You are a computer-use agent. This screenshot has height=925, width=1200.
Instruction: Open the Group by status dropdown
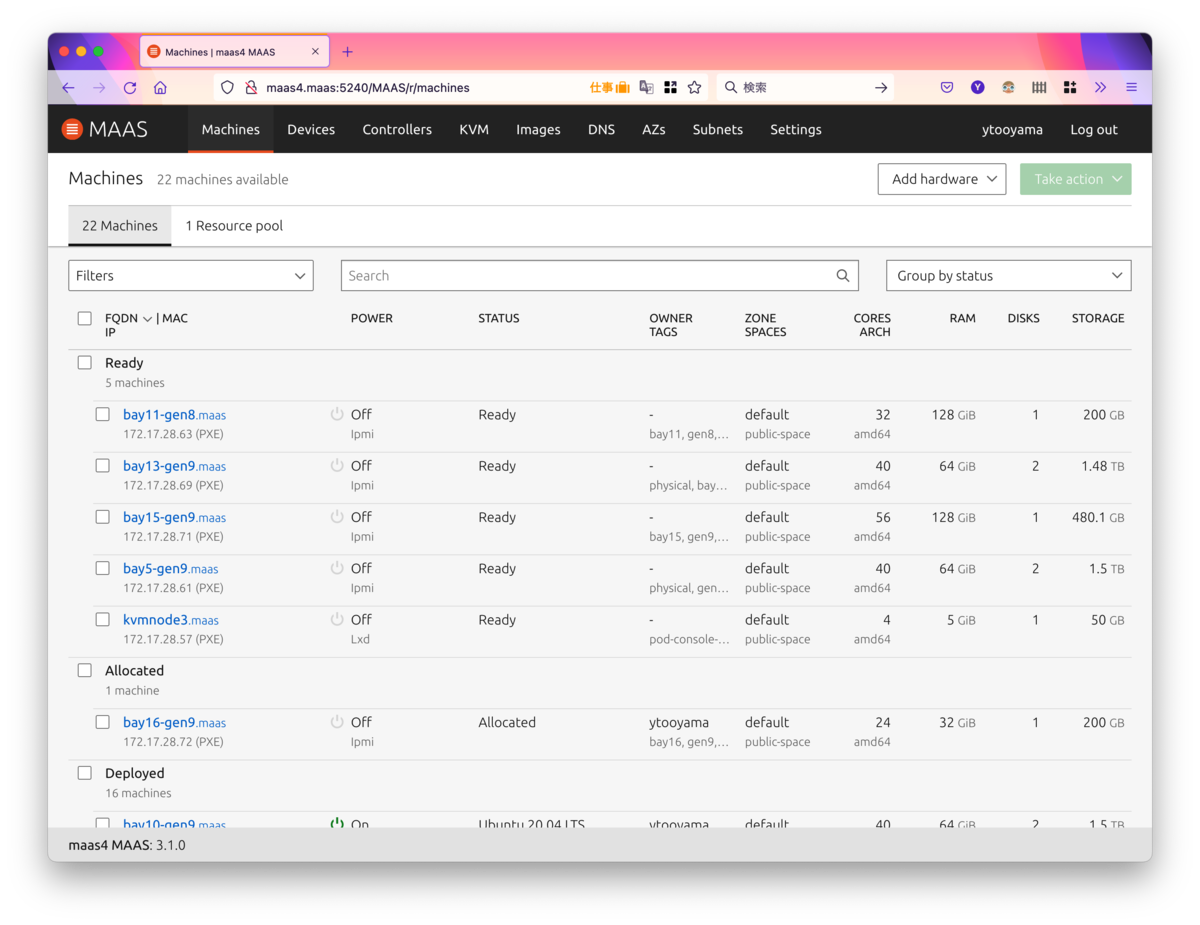(1009, 276)
